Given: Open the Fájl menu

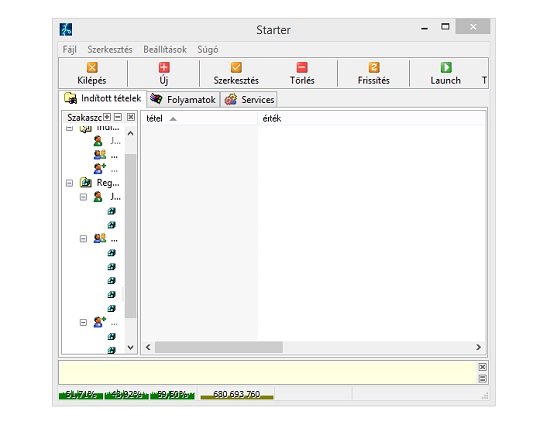Looking at the screenshot, I should coord(69,49).
